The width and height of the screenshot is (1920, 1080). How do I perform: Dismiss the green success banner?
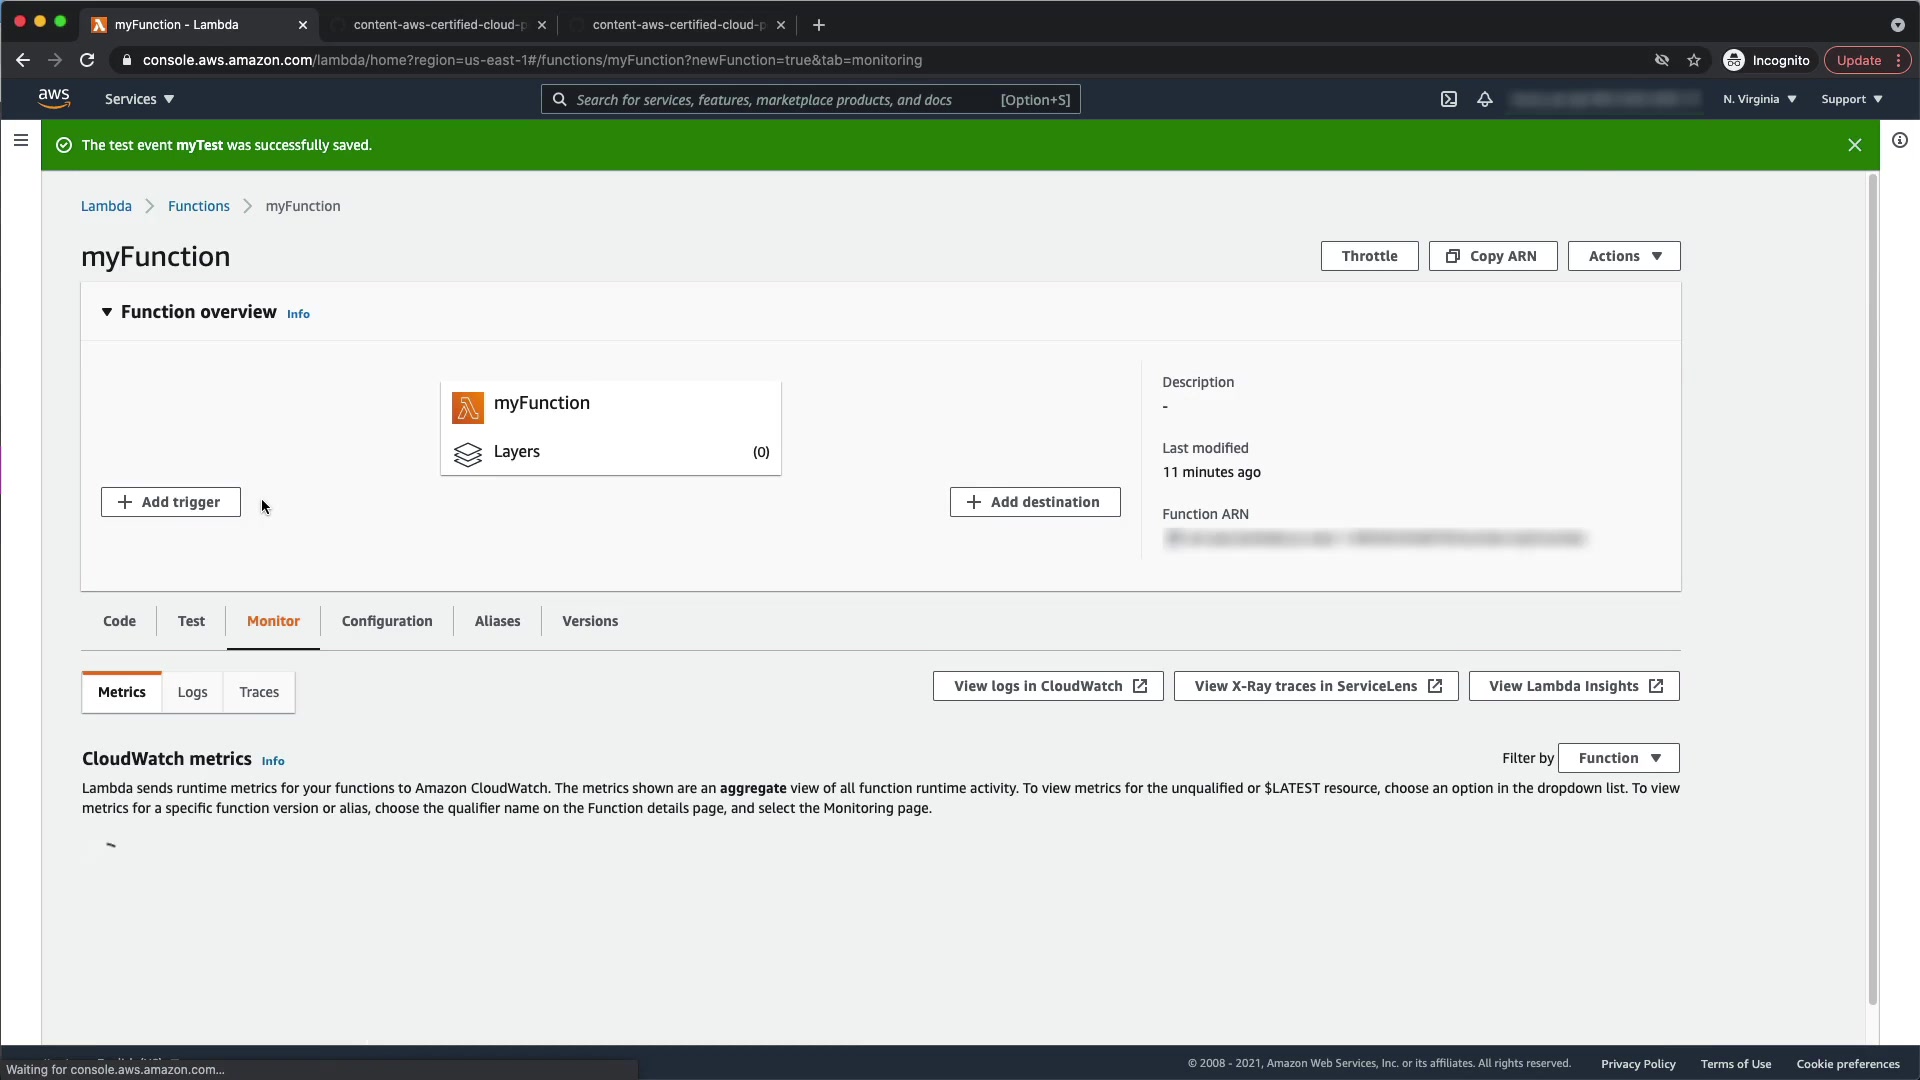pos(1855,145)
